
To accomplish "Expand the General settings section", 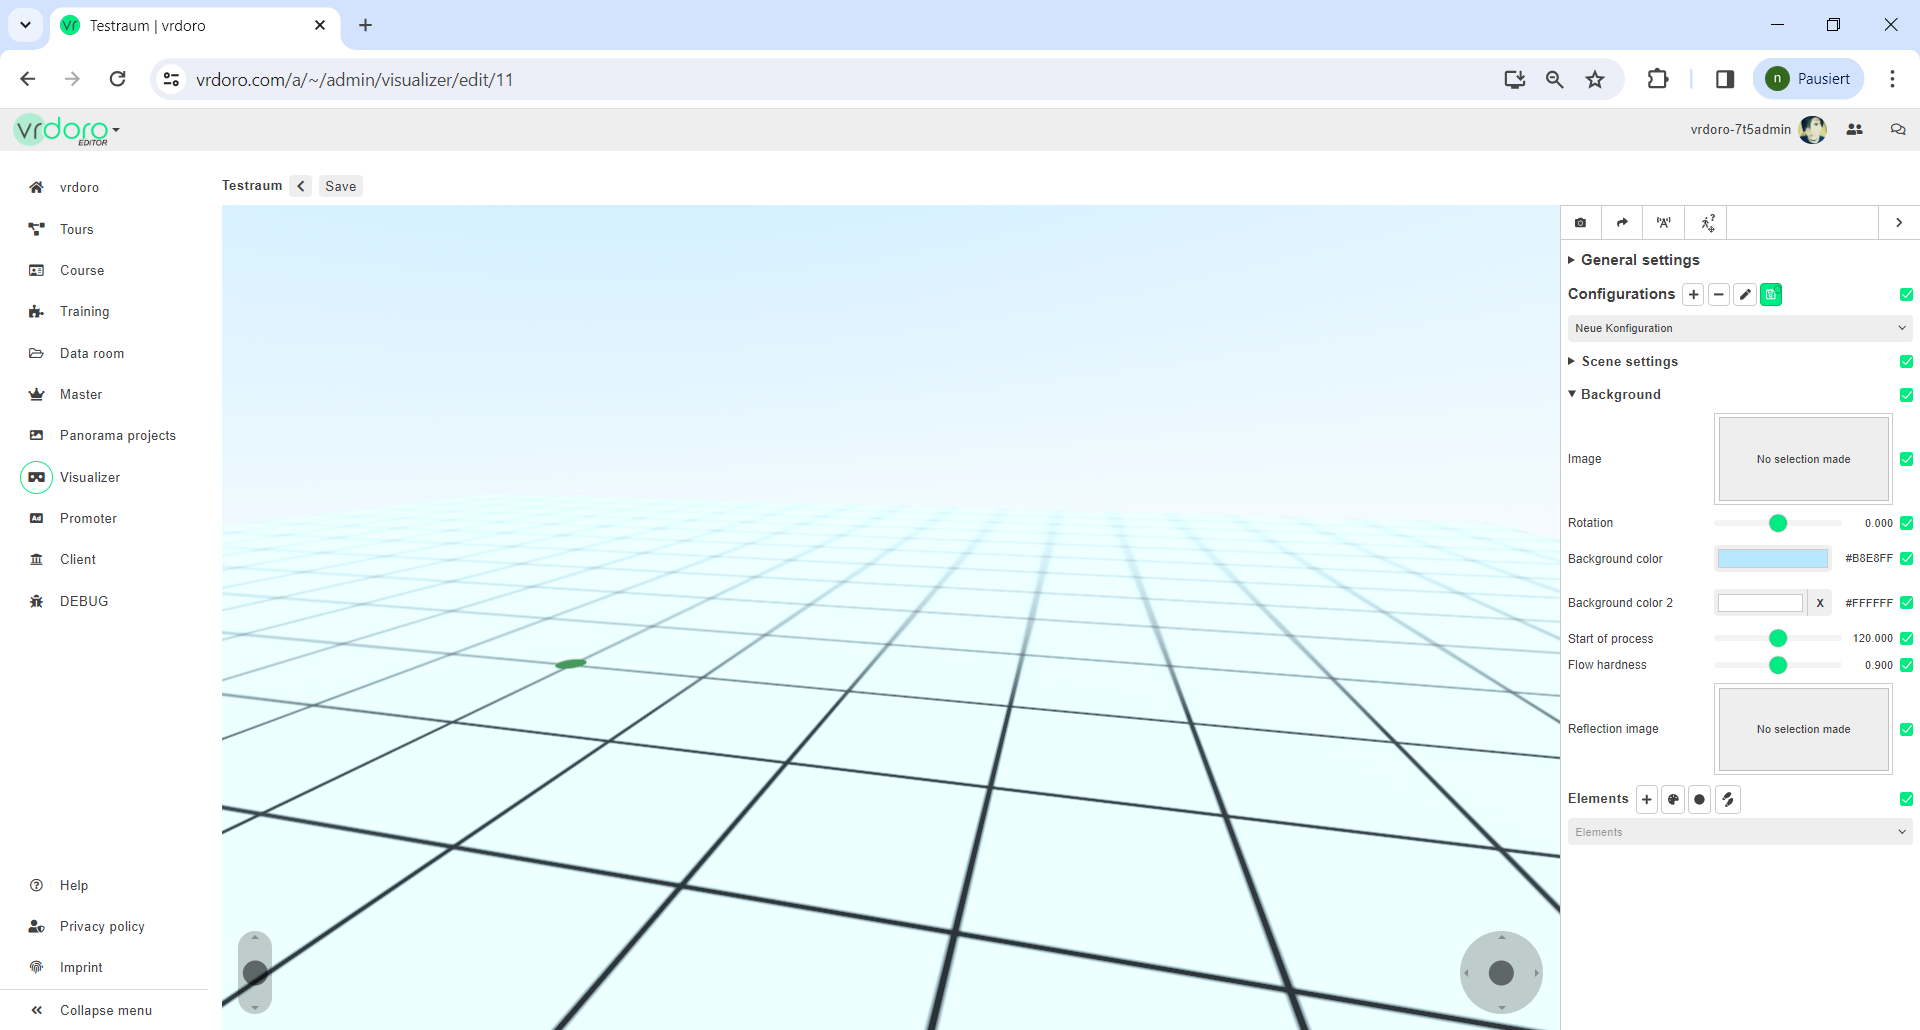I will 1639,260.
